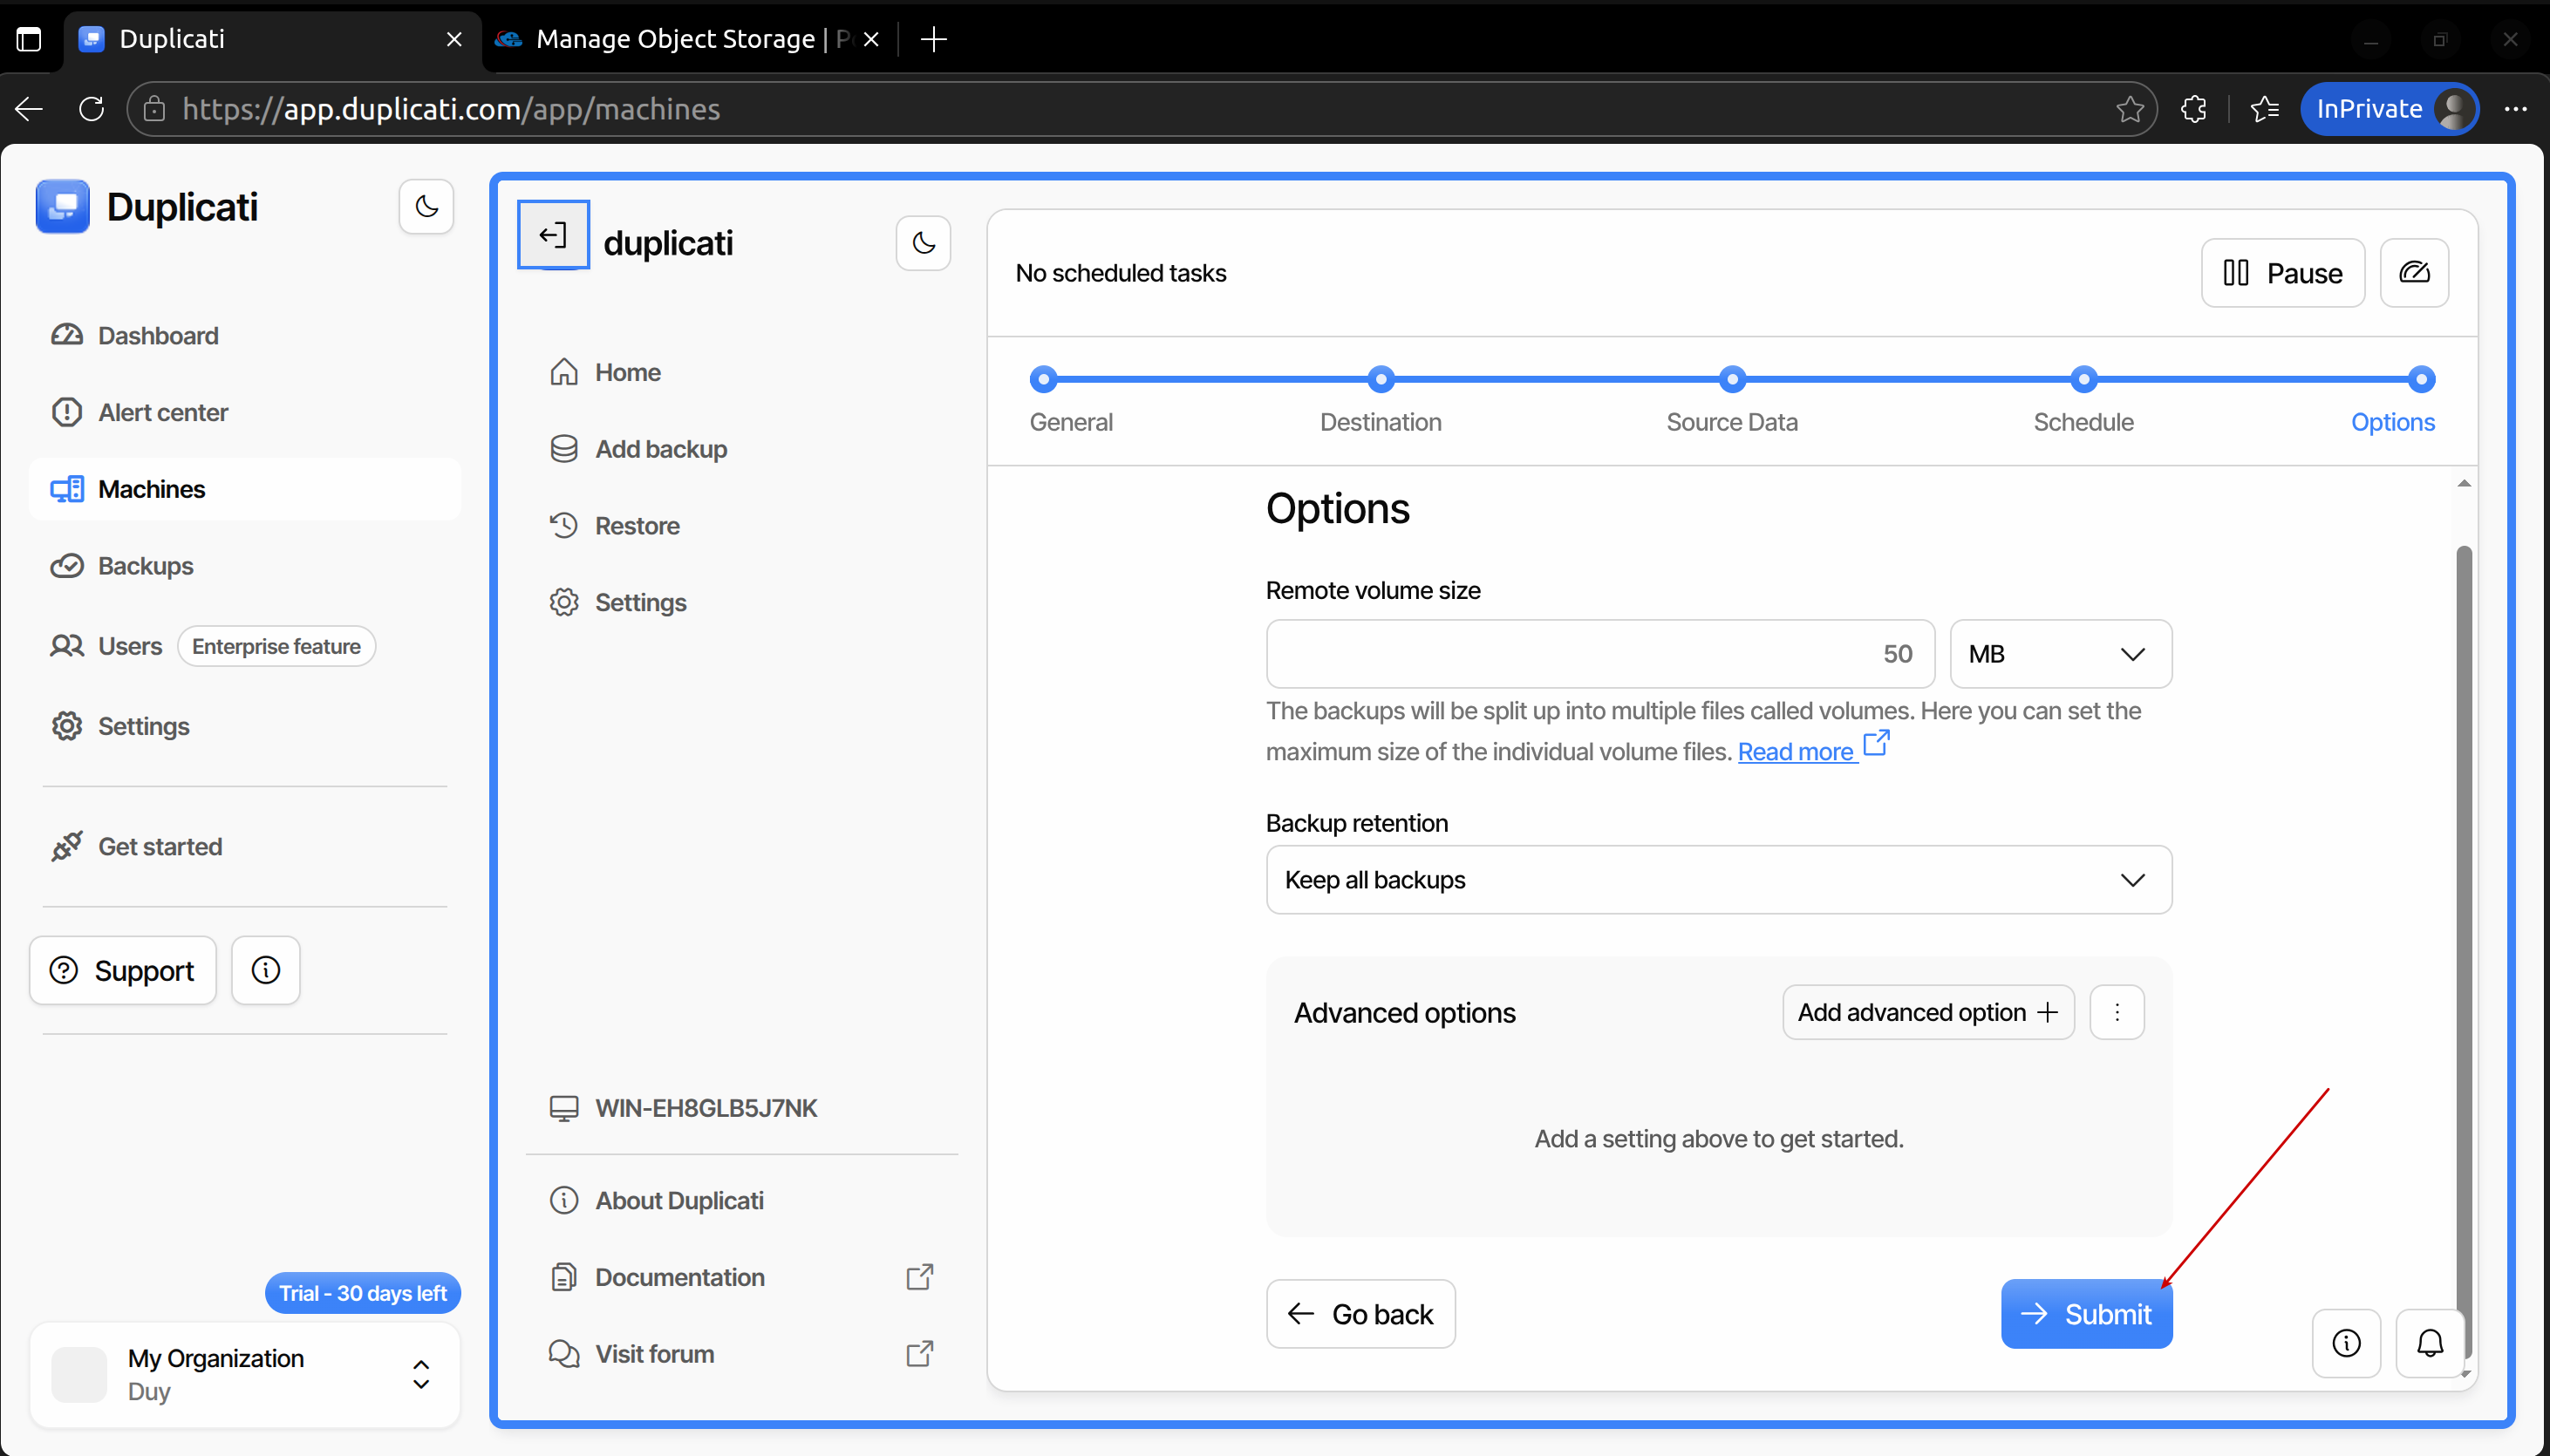Submit the backup configuration
Viewport: 2550px width, 1456px height.
point(2086,1314)
